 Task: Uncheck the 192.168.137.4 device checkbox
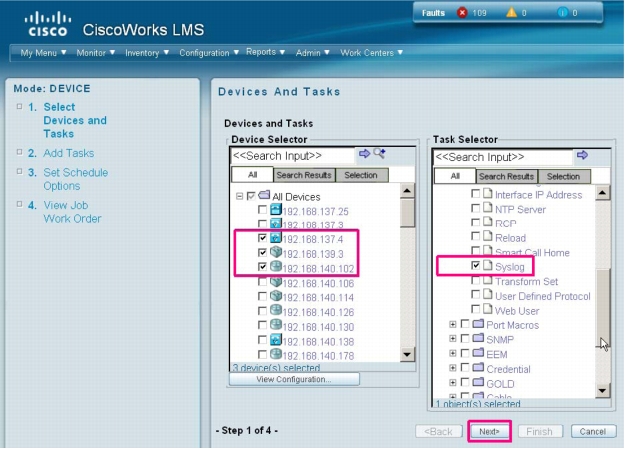click(262, 238)
